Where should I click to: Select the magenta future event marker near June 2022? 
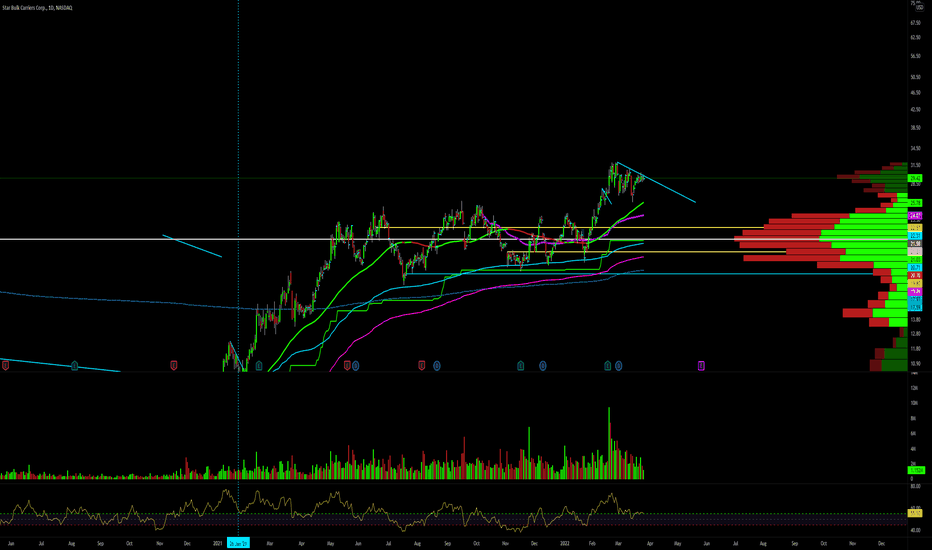701,366
